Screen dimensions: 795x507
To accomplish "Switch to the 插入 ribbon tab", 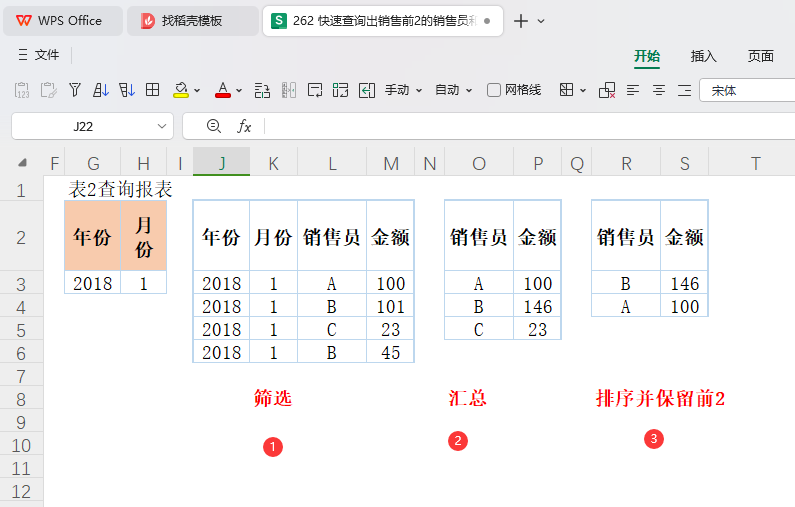I will click(704, 56).
